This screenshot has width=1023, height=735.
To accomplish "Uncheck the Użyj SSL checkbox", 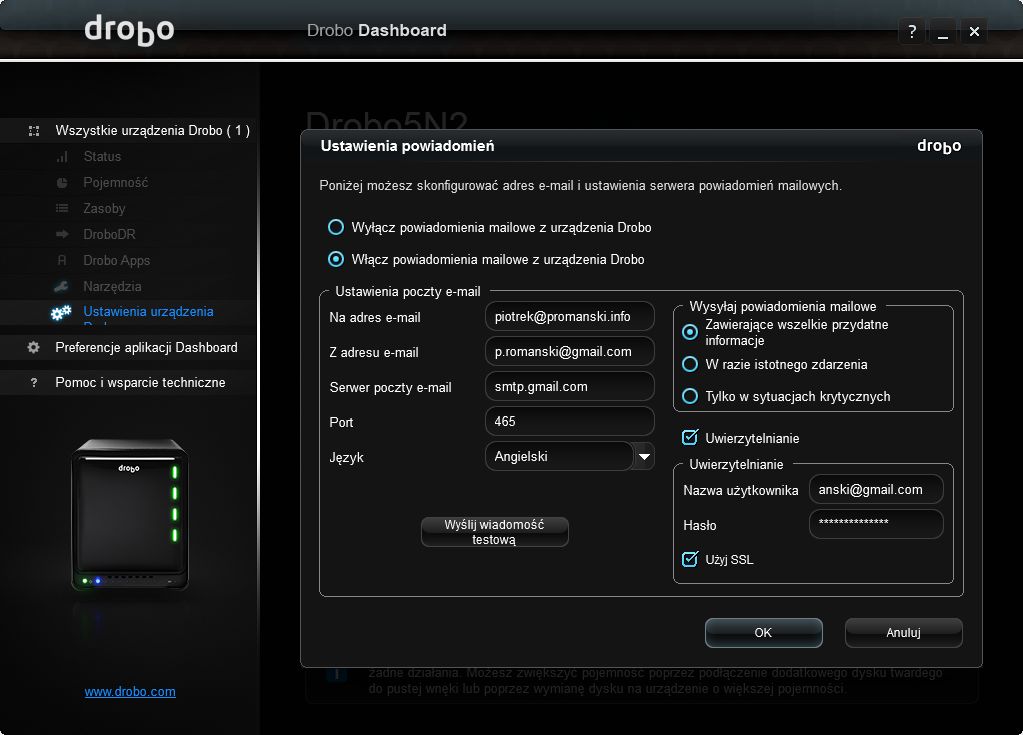I will 690,559.
